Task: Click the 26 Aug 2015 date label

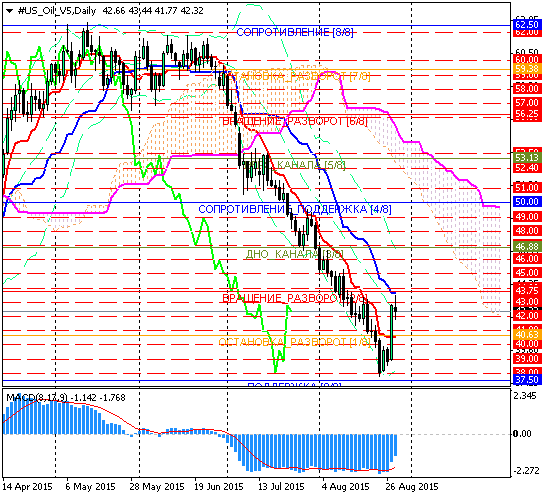Action: tap(412, 487)
